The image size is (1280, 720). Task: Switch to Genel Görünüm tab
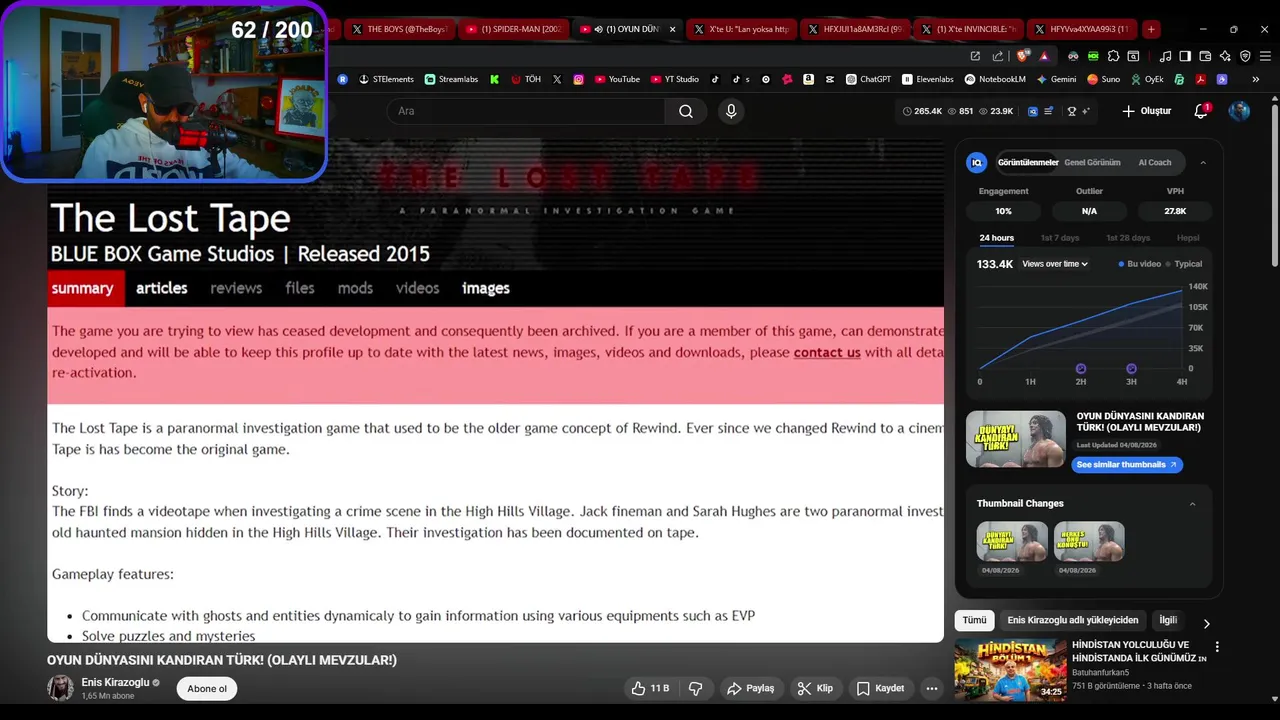pos(1092,162)
